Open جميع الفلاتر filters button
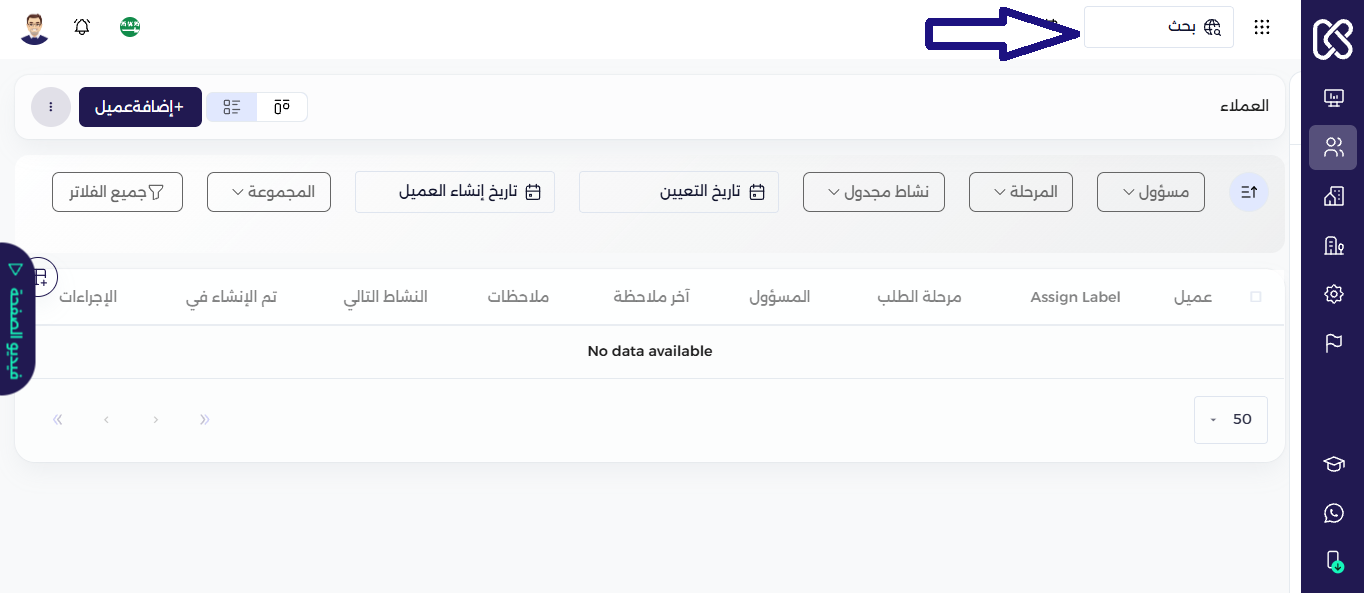This screenshot has height=593, width=1364. [x=117, y=192]
